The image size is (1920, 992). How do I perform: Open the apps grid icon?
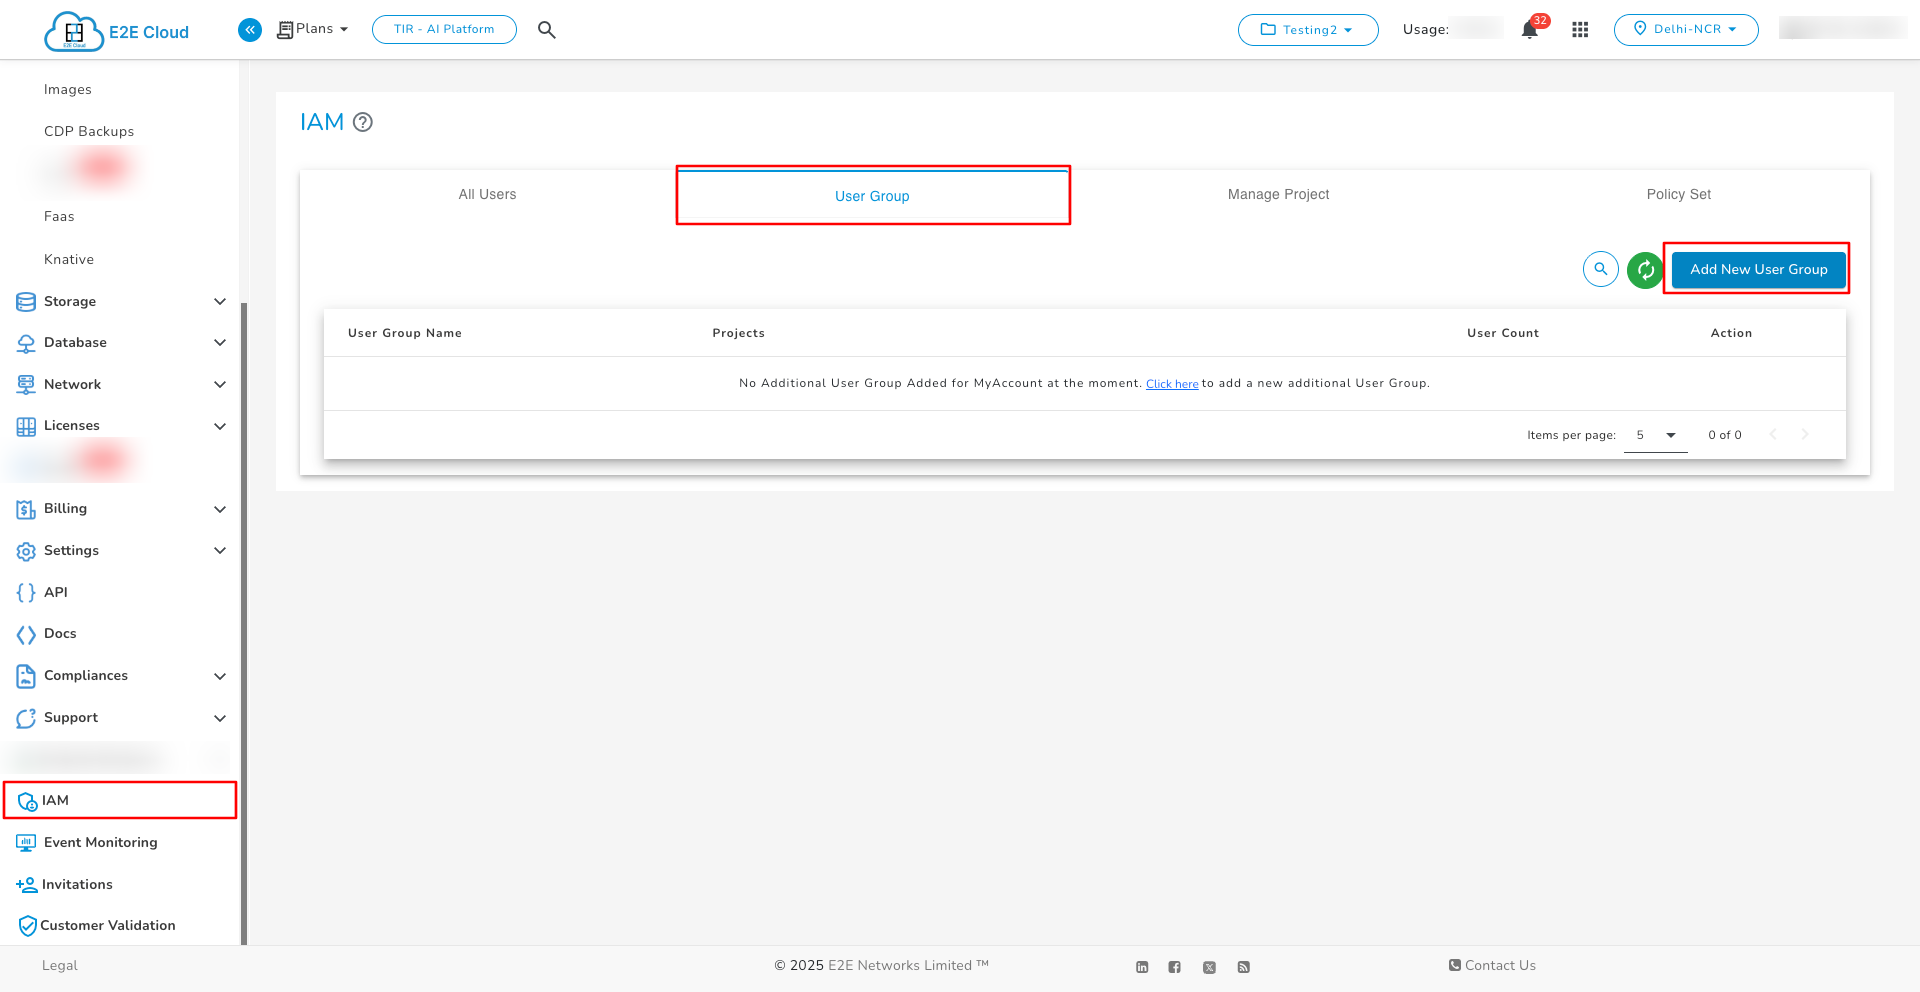pos(1580,30)
